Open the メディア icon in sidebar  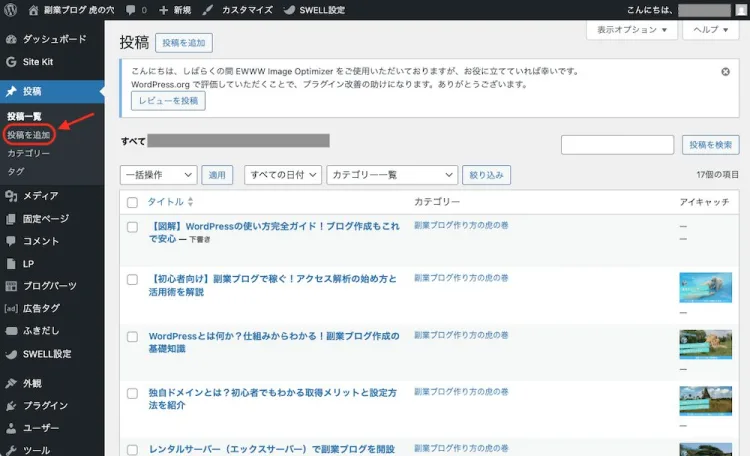11,196
